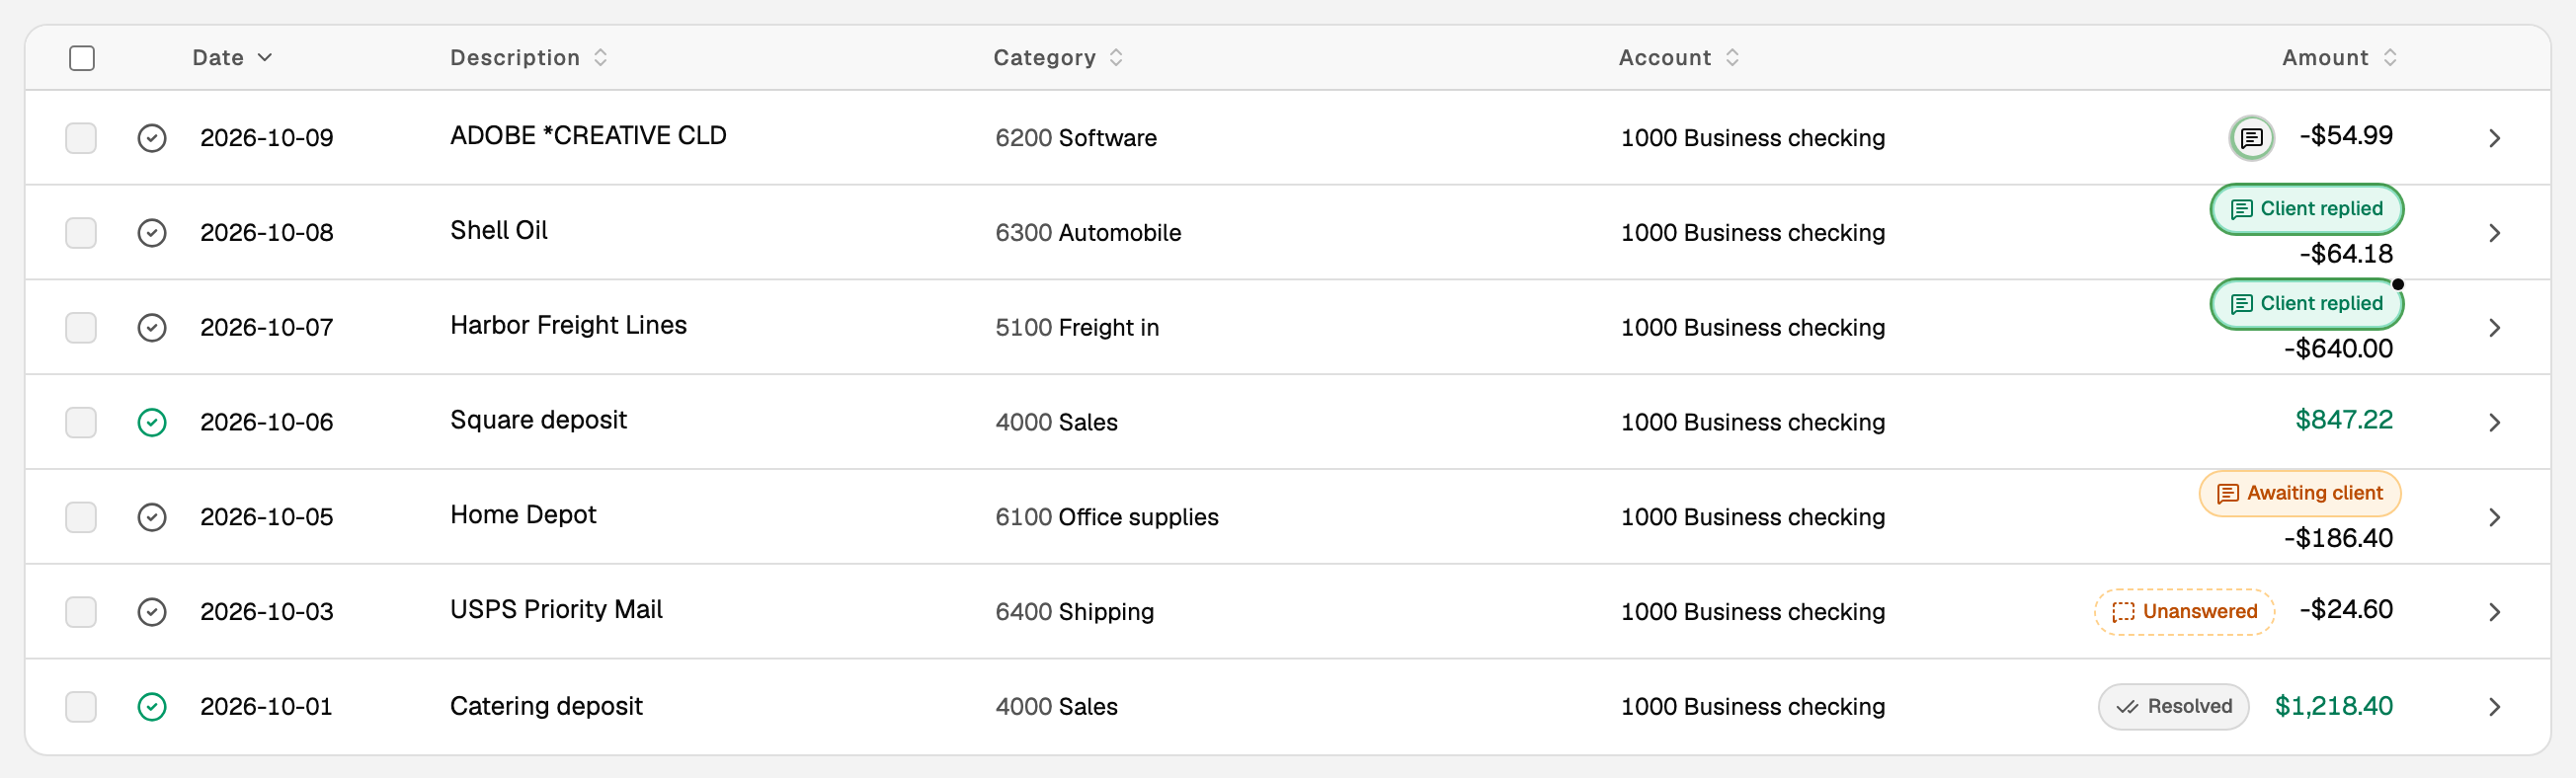Open Client replied badge on Harbor Freight
Viewport: 2576px width, 778px height.
coord(2306,304)
